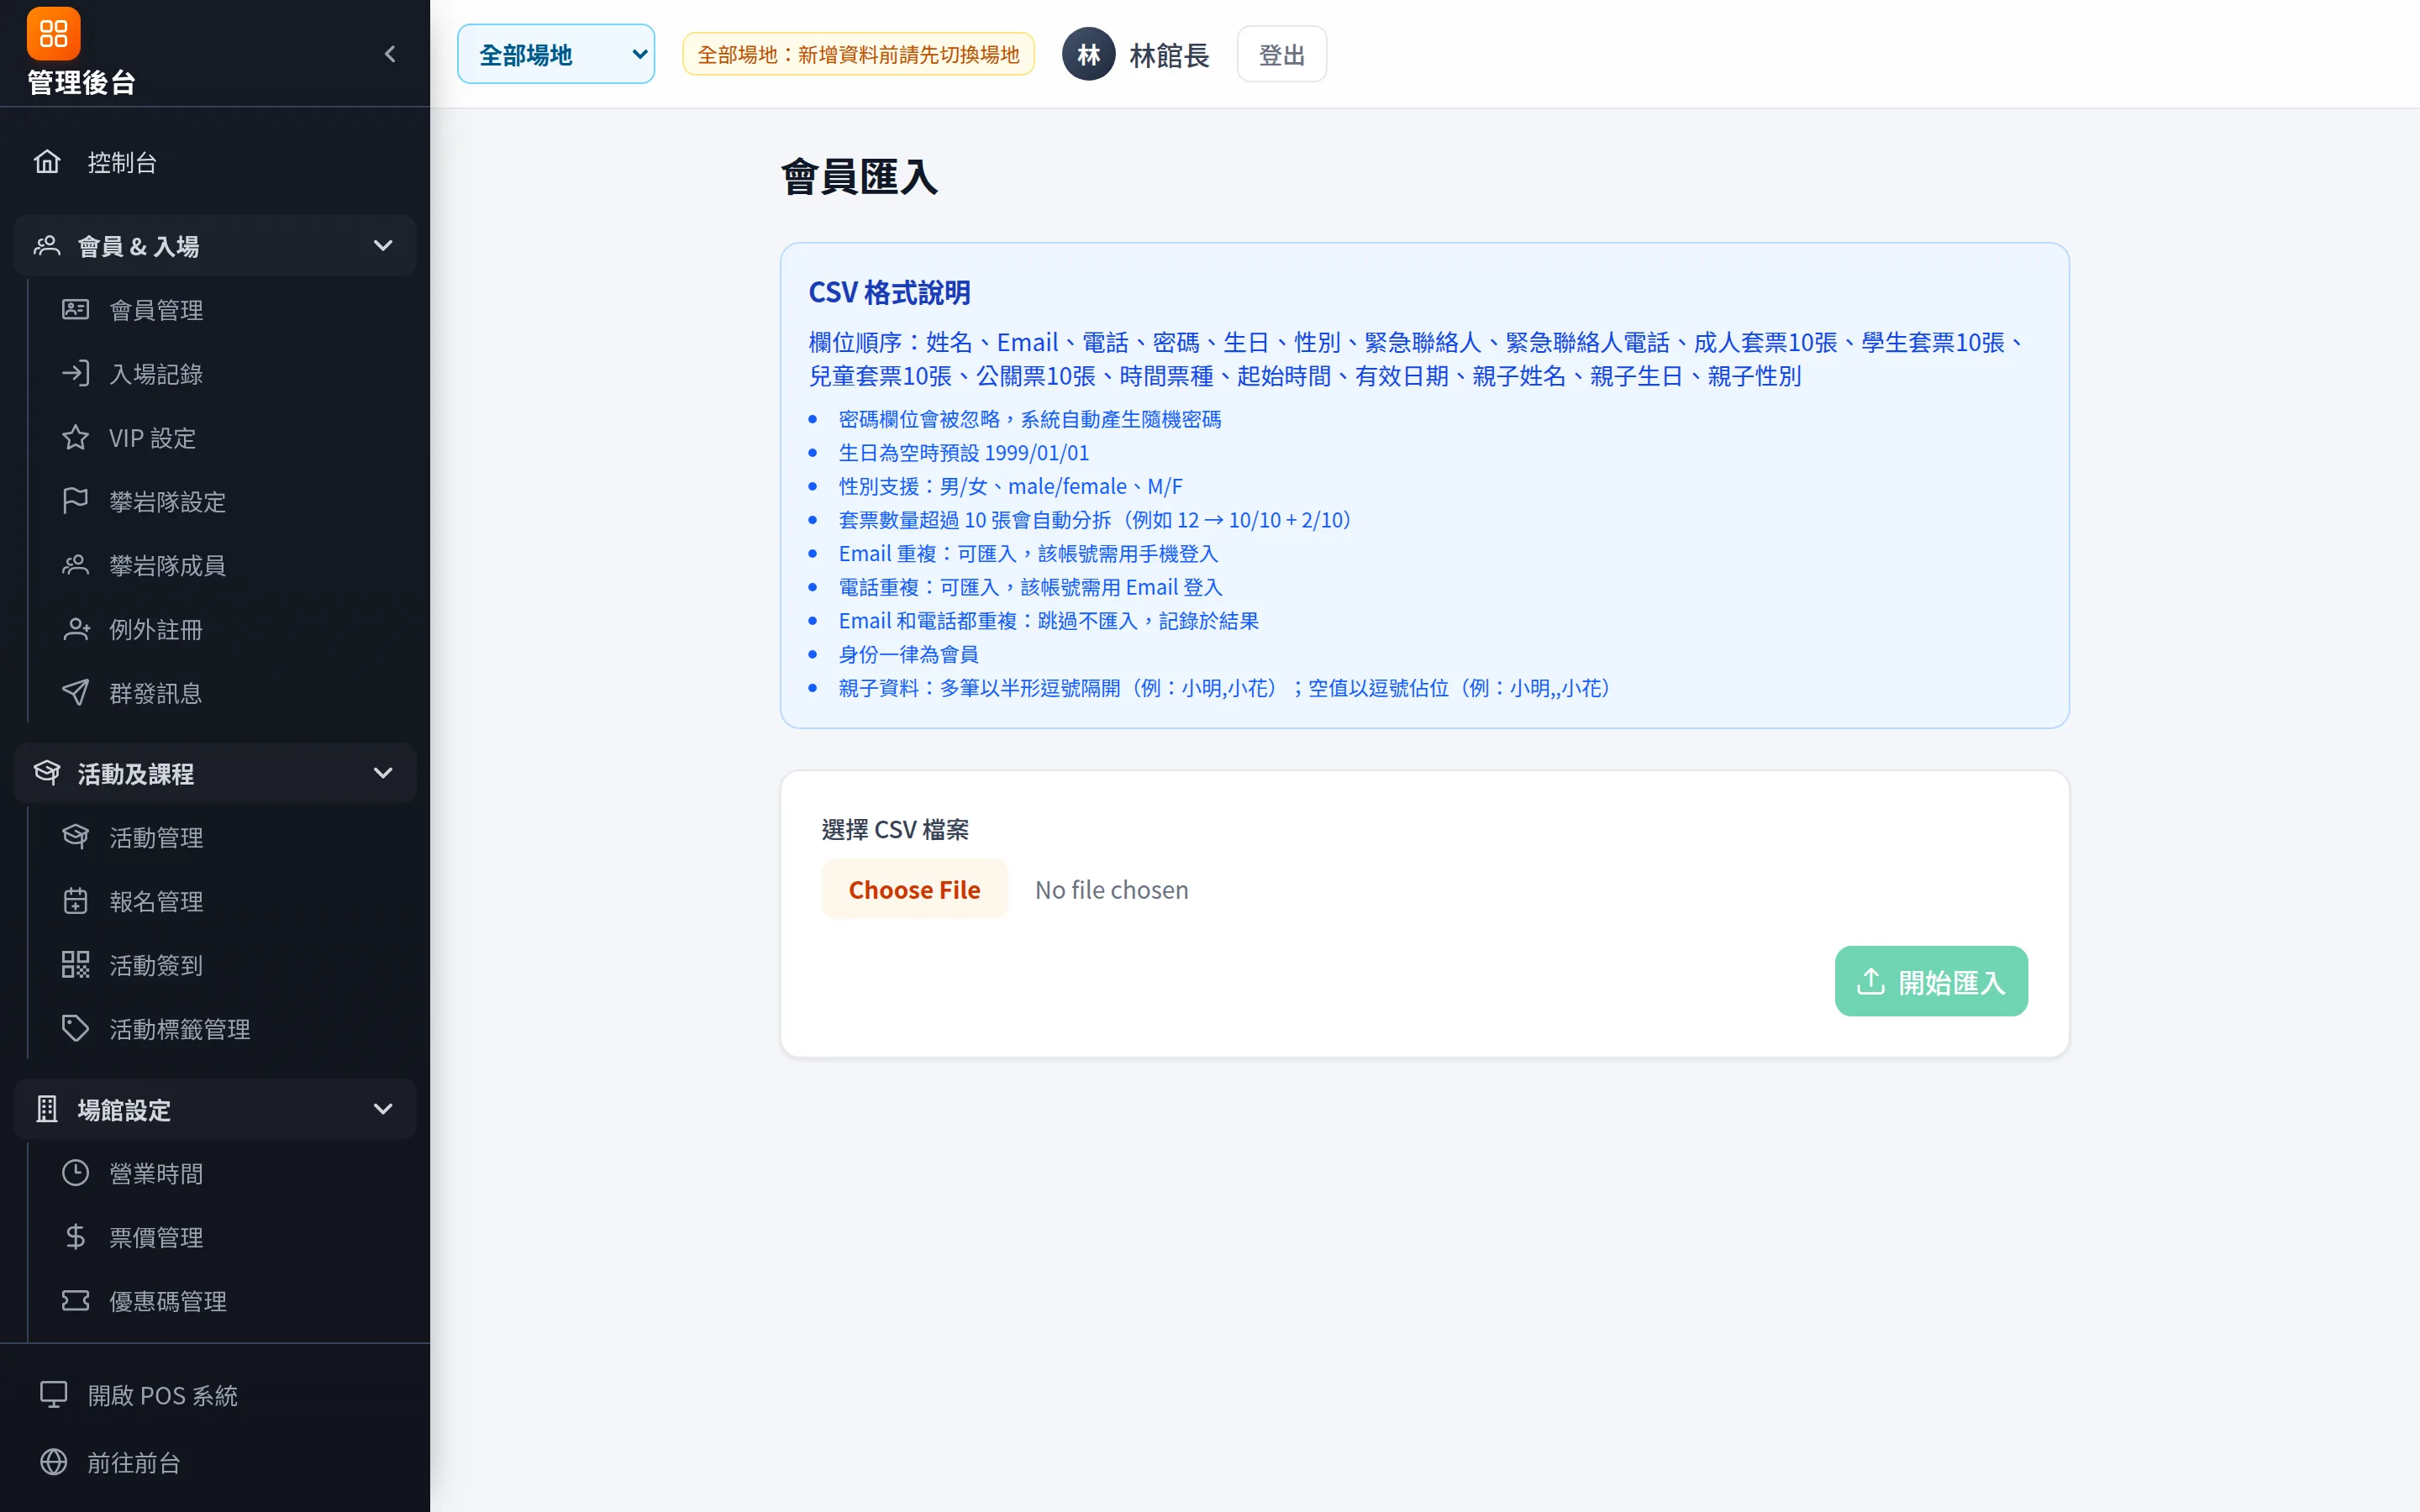
Task: Collapse the 會員 & 入場 section
Action: pos(215,246)
